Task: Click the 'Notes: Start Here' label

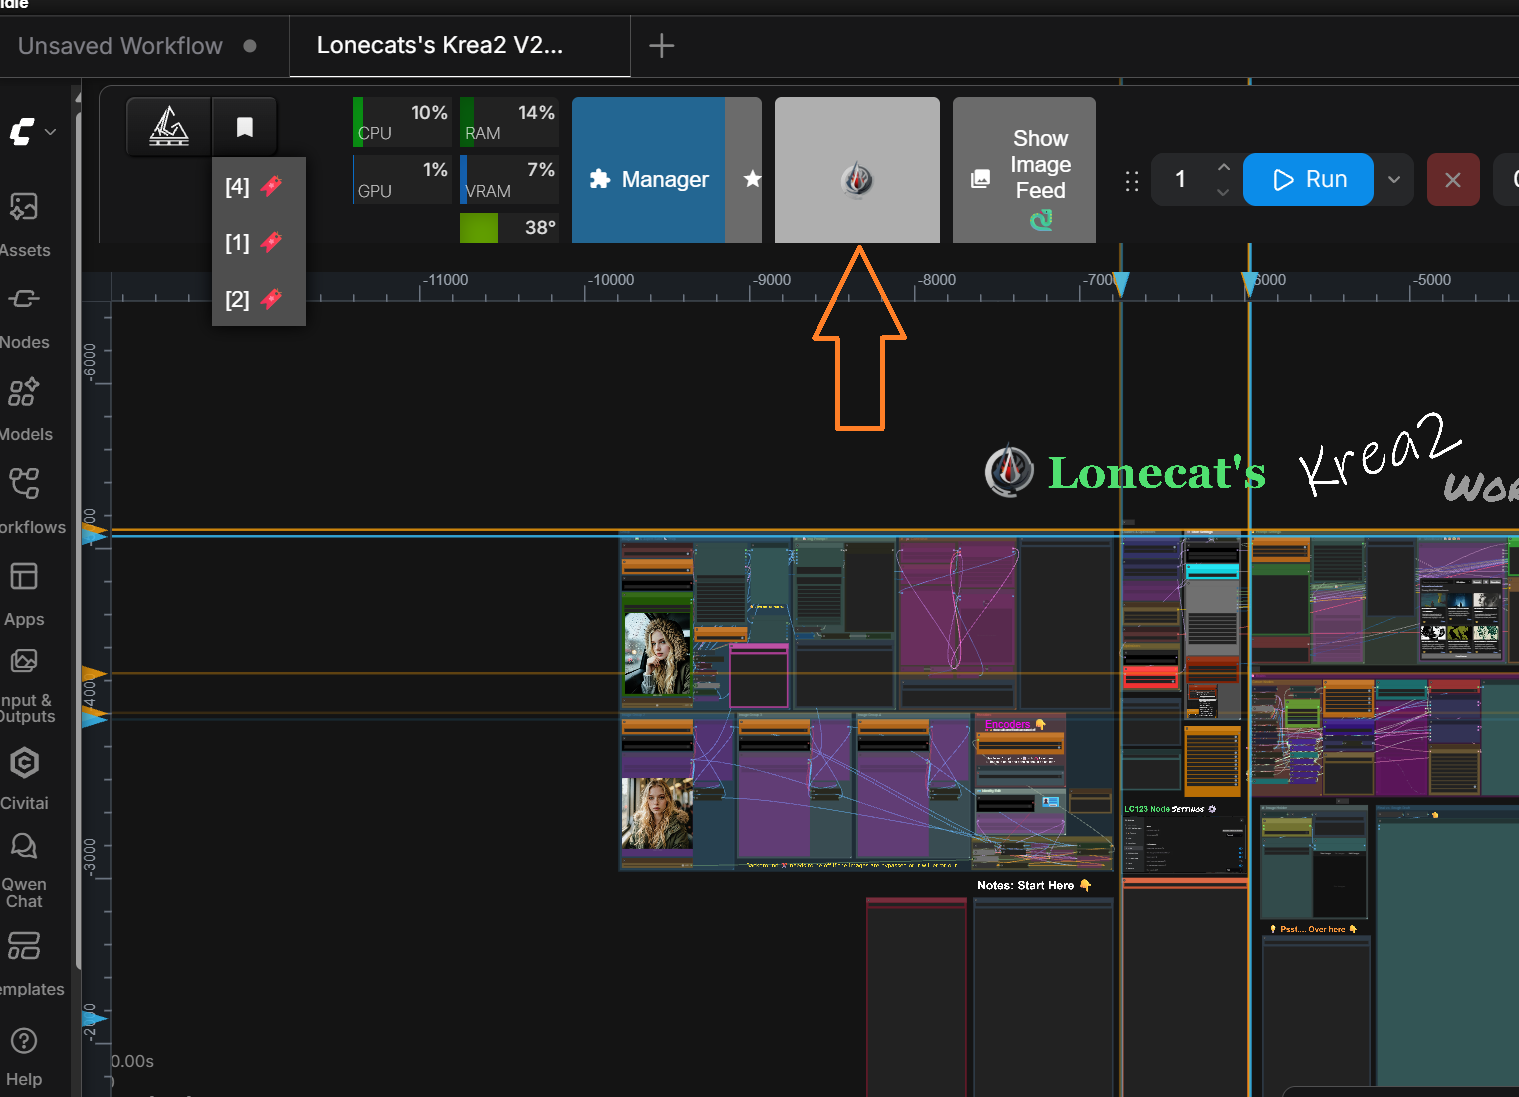Action: [1034, 885]
